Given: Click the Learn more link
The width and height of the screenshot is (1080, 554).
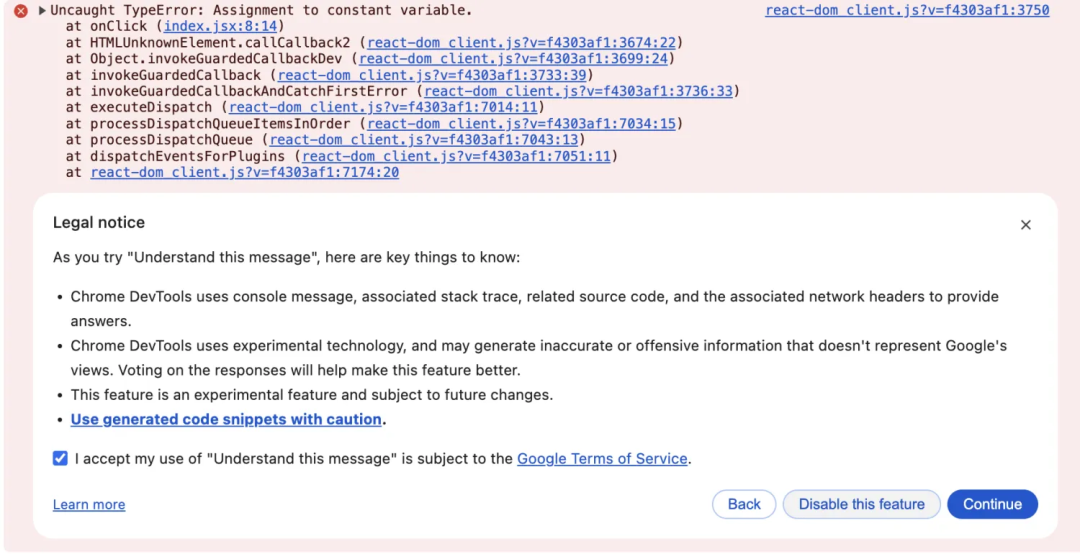Looking at the screenshot, I should (x=89, y=504).
